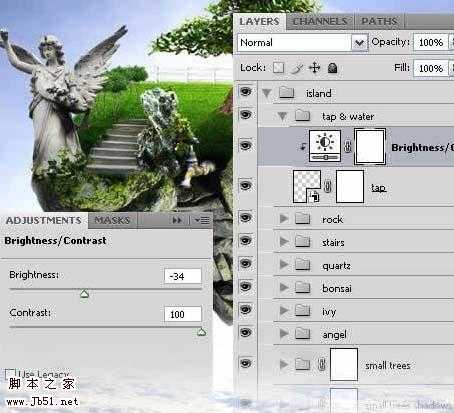Switch to the Masks tab
Image resolution: width=454 pixels, height=413 pixels.
click(x=112, y=220)
